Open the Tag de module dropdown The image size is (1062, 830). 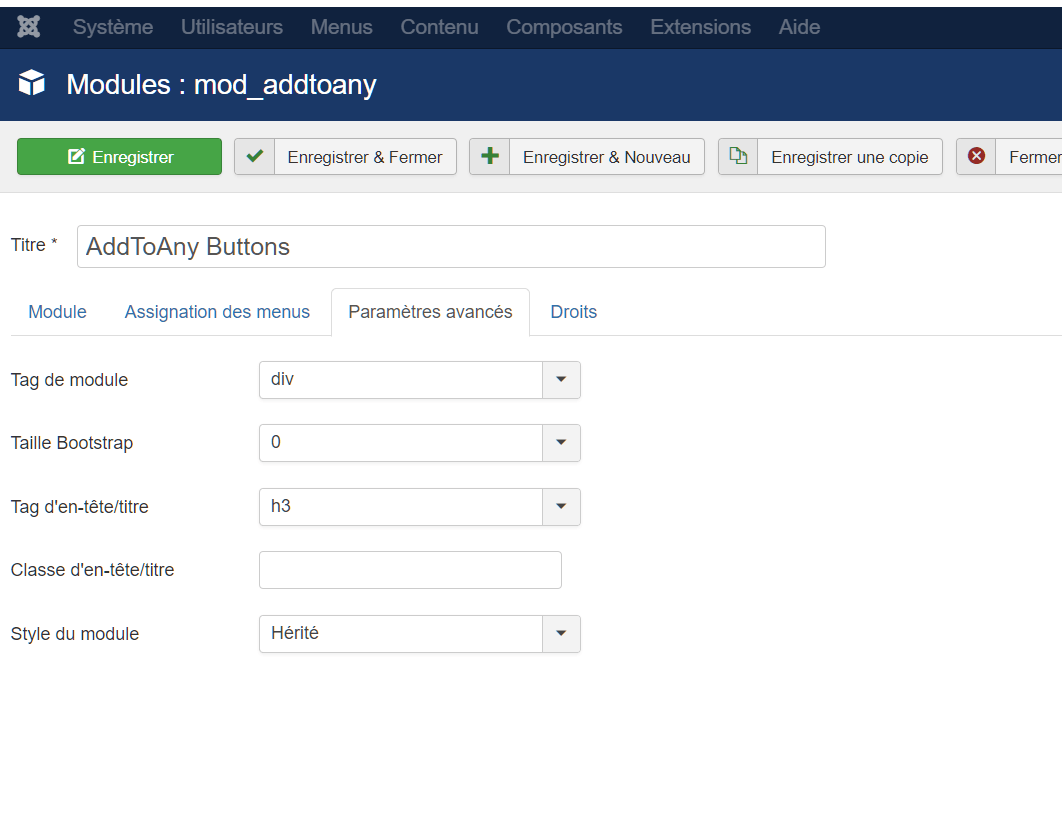pos(419,379)
